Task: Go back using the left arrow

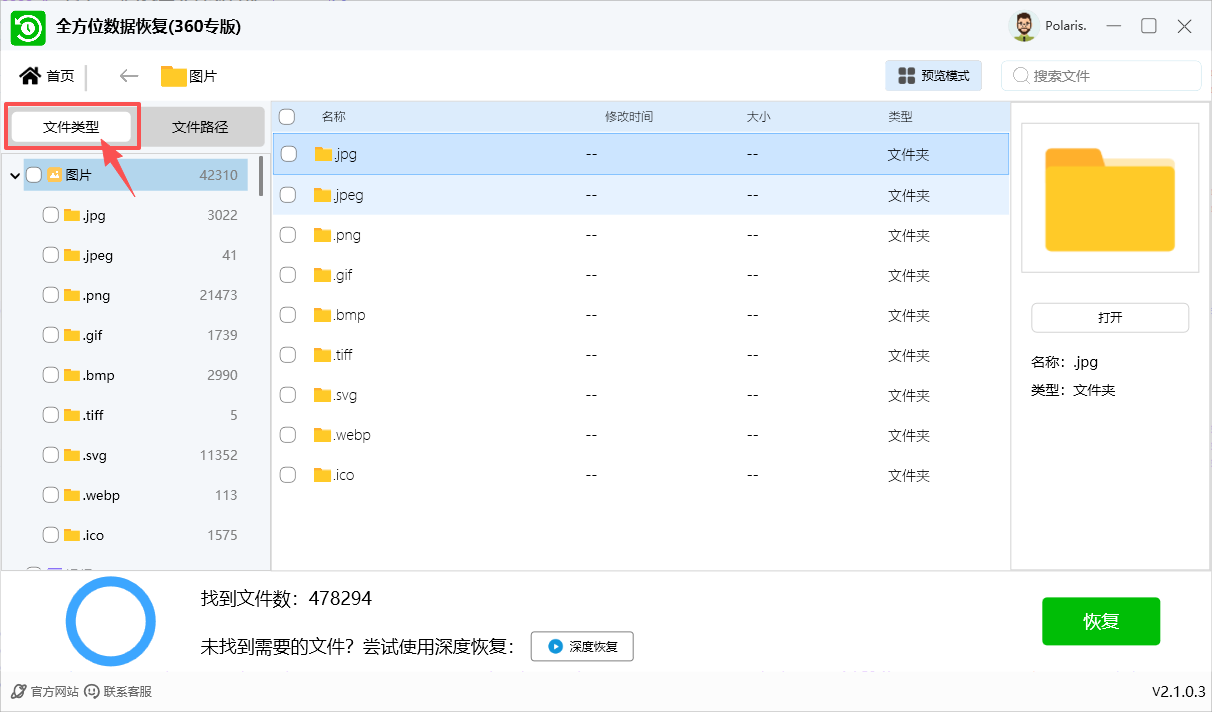Action: [x=128, y=76]
